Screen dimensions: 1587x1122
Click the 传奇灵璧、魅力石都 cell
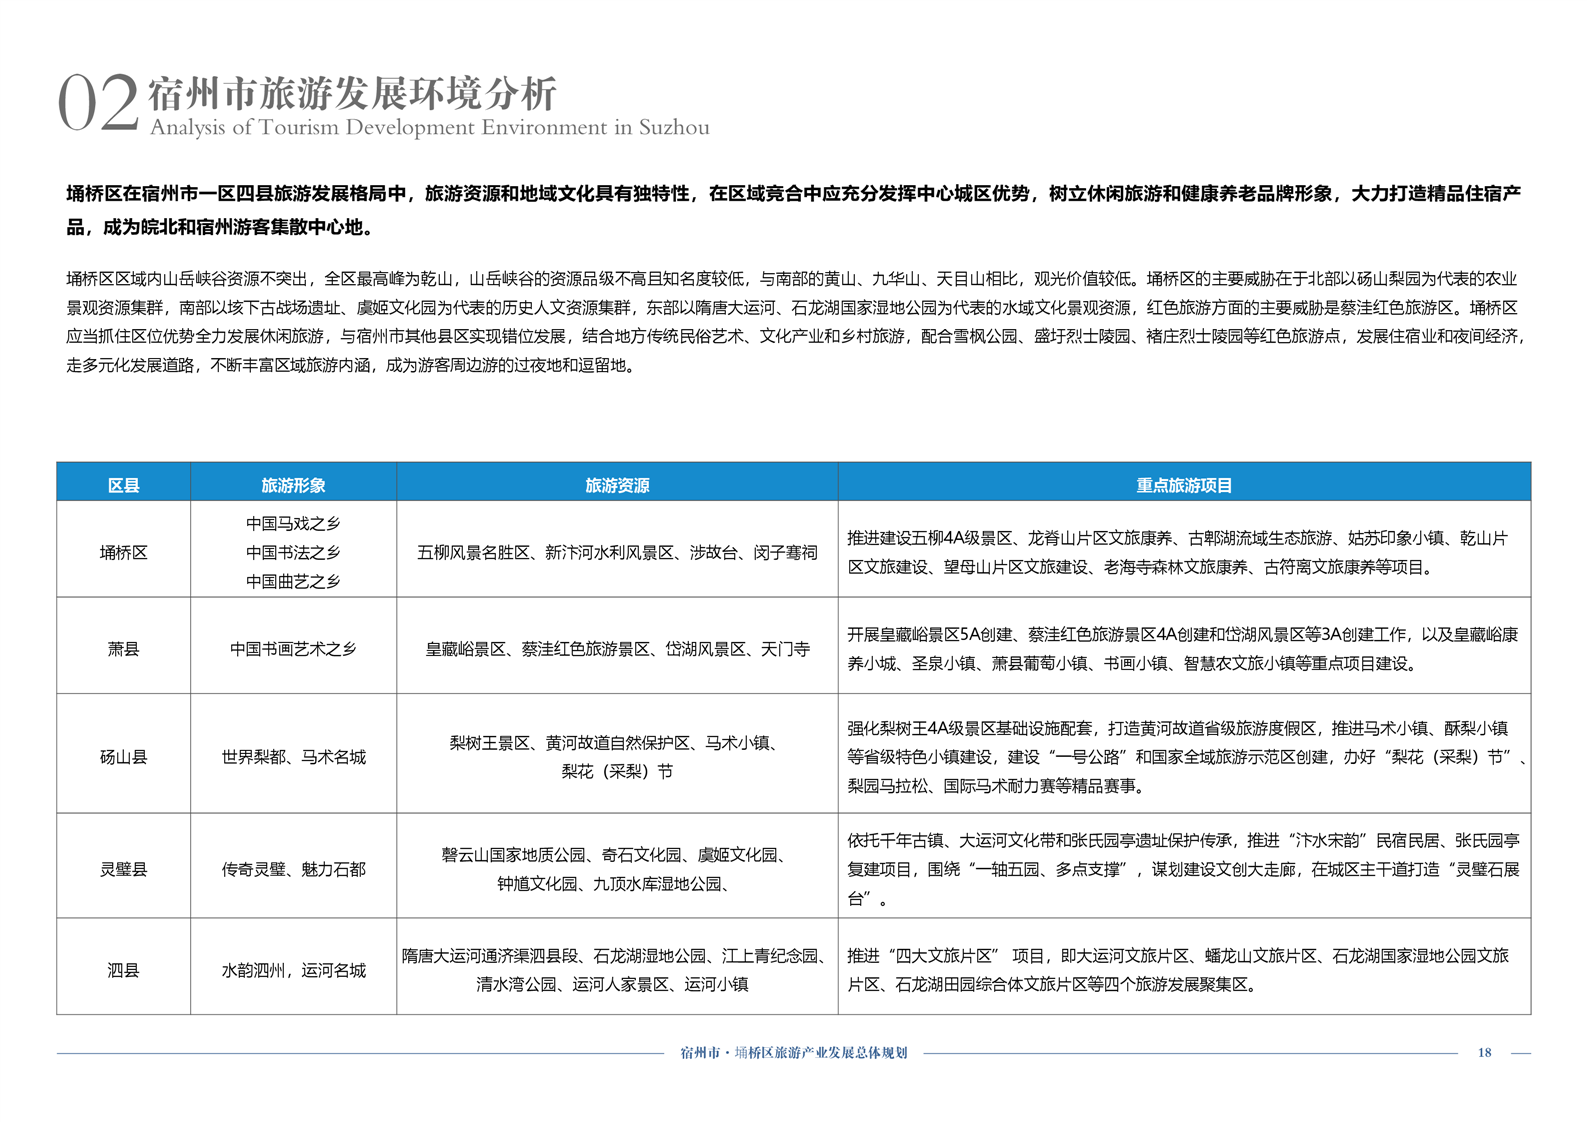click(x=293, y=869)
